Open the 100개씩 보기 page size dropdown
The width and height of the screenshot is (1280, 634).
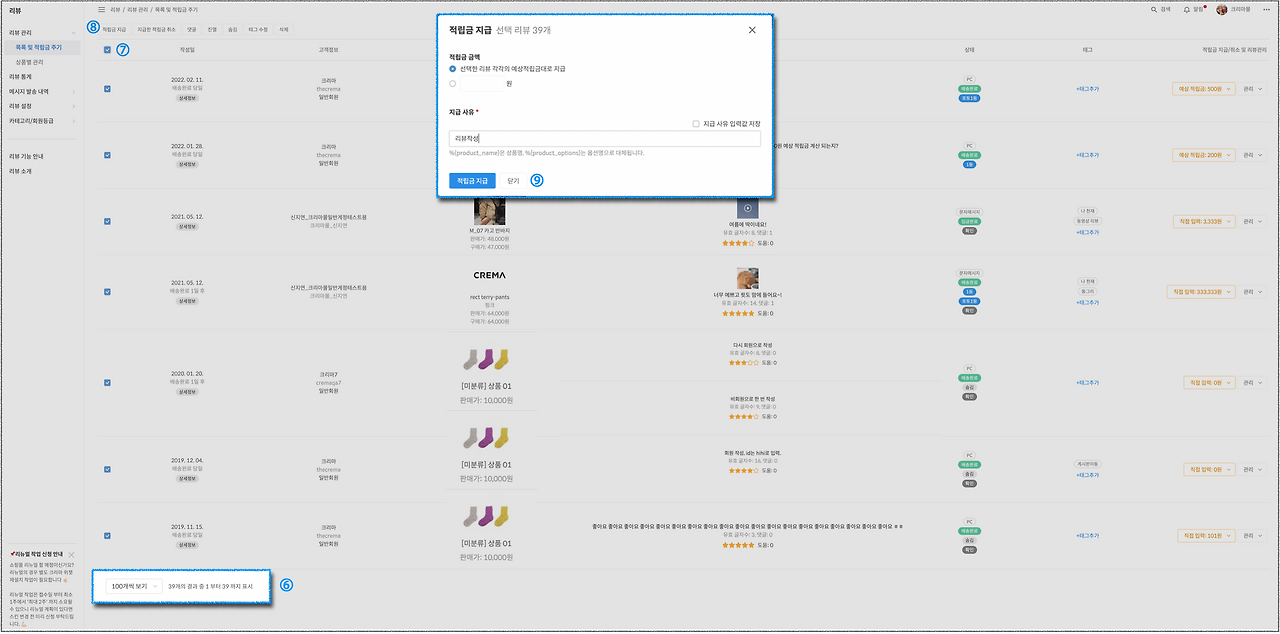pos(133,585)
